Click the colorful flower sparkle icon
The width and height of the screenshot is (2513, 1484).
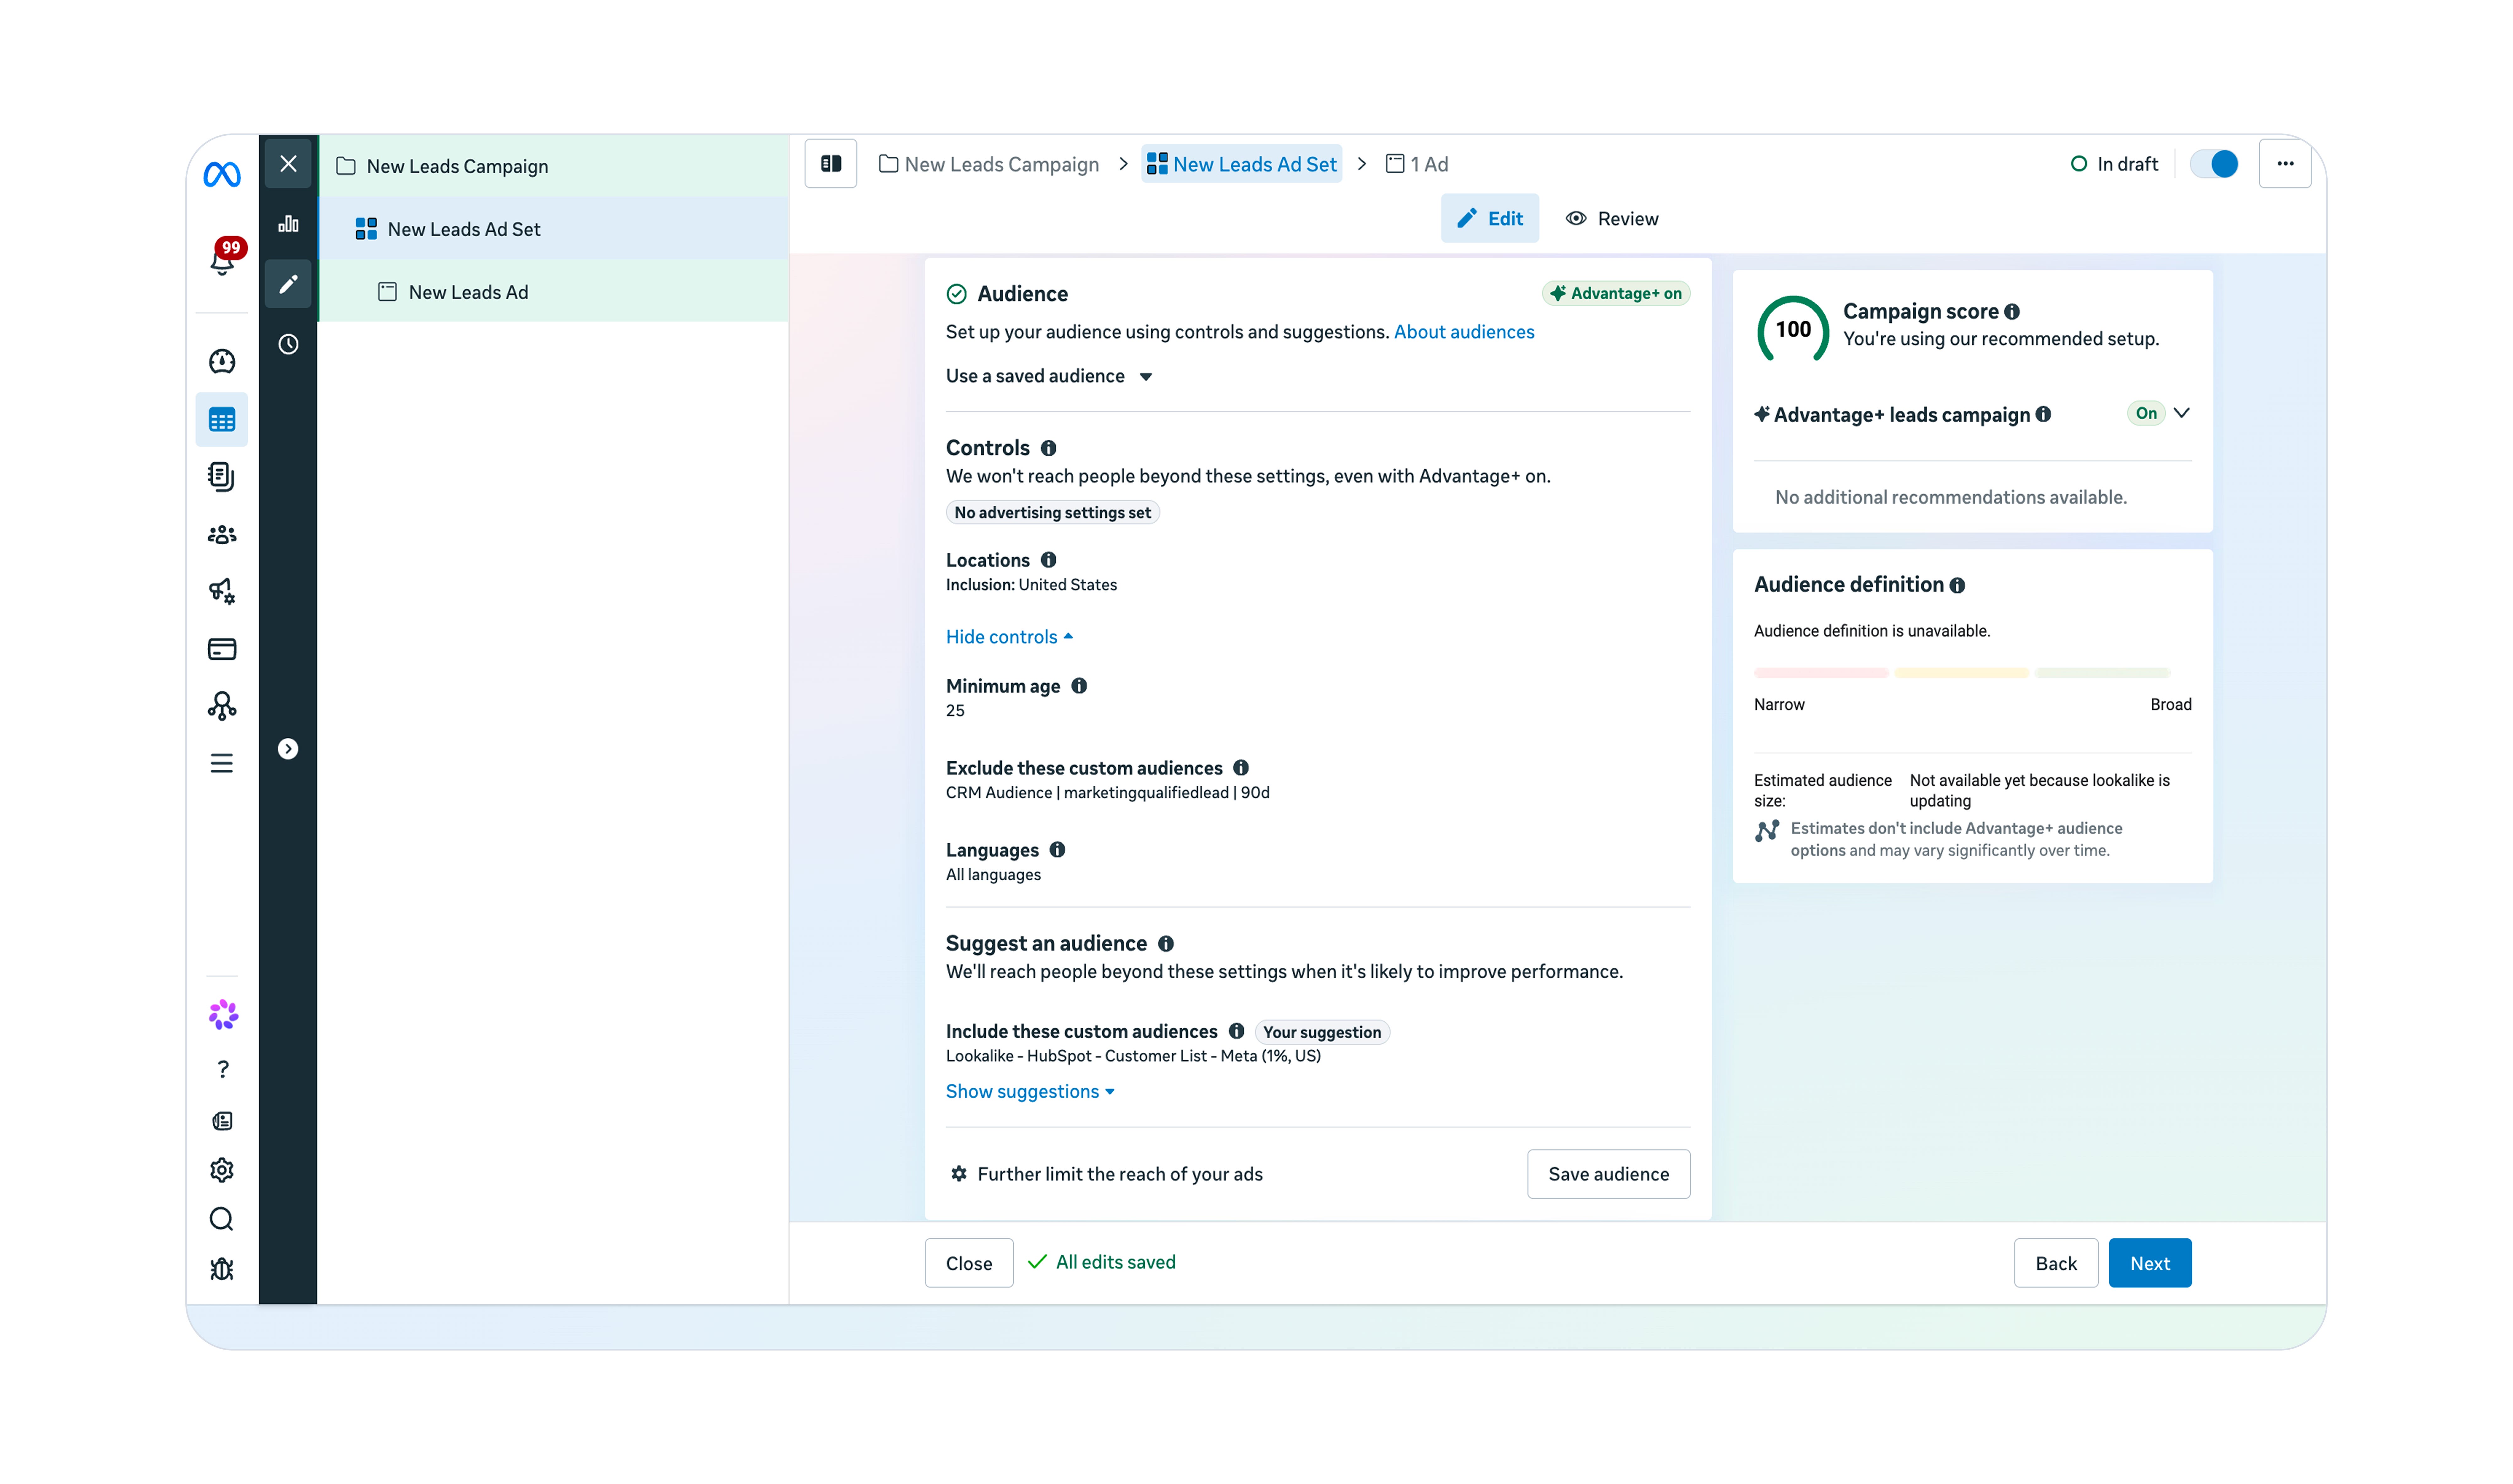click(223, 1015)
